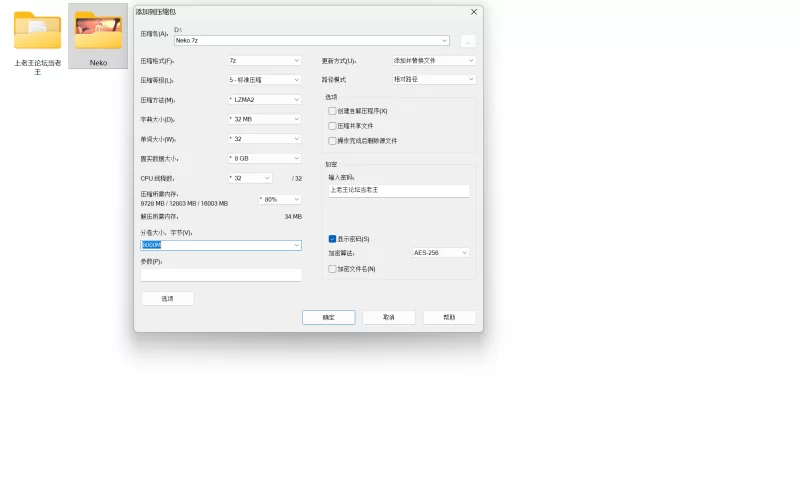Uncheck 显示密码 (show password) checkbox
Viewport: 800px width, 483px height.
pos(333,239)
